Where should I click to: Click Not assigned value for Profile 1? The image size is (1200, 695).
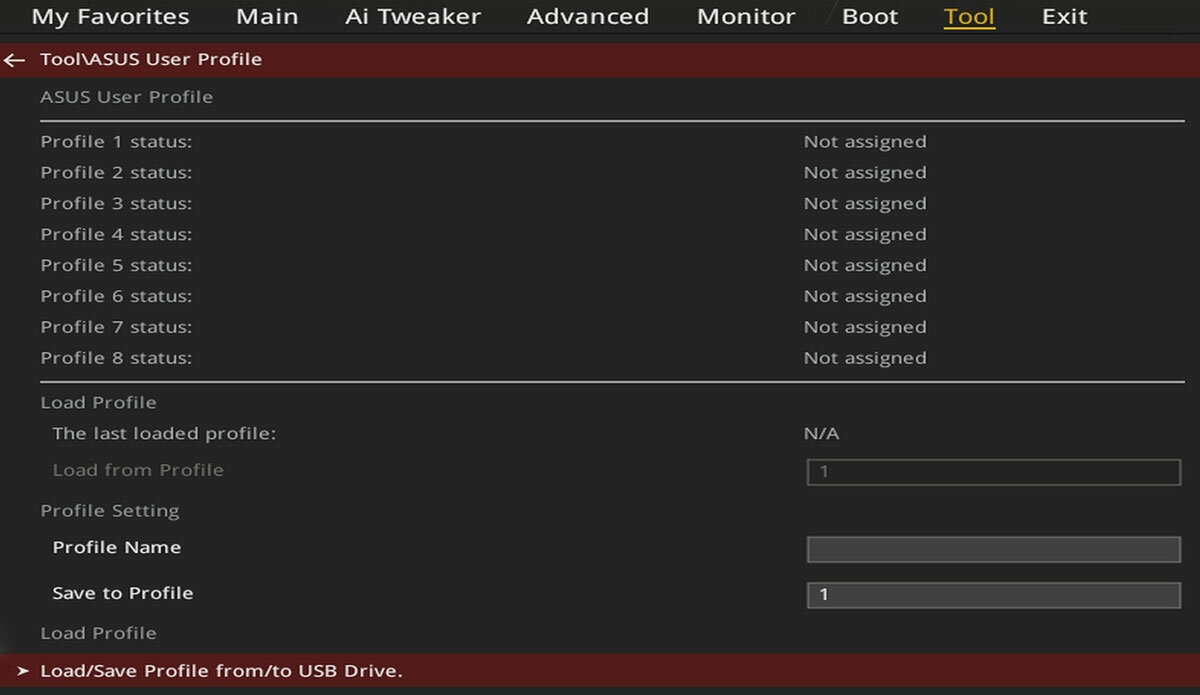tap(865, 142)
